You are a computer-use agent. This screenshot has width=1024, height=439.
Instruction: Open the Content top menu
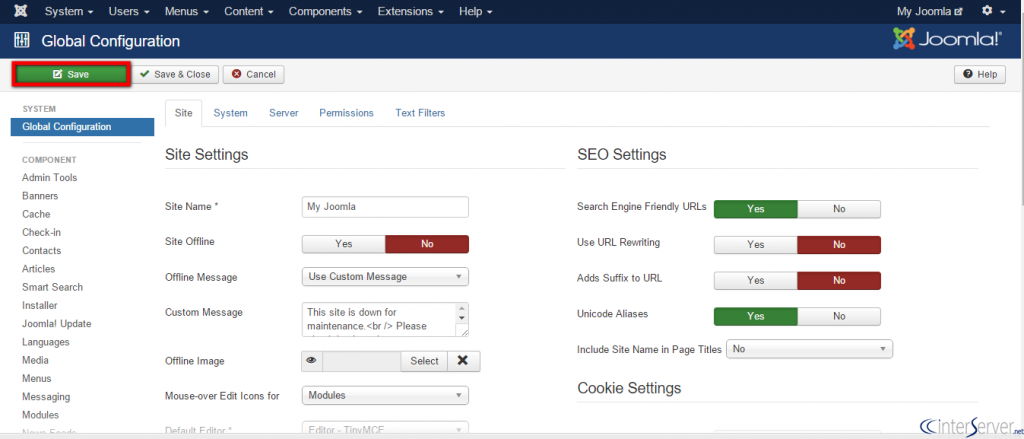tap(248, 11)
